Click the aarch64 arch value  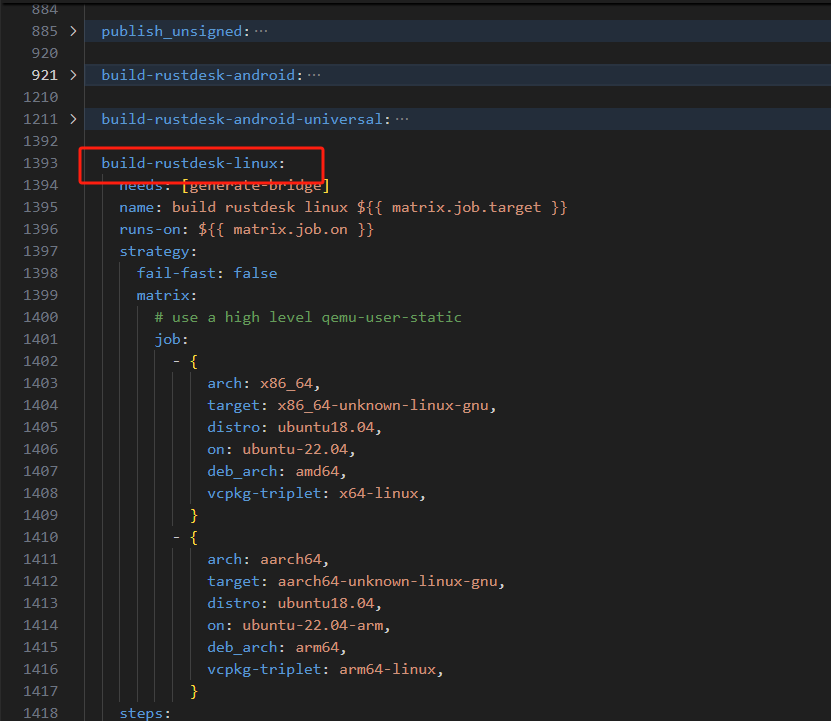[x=290, y=559]
